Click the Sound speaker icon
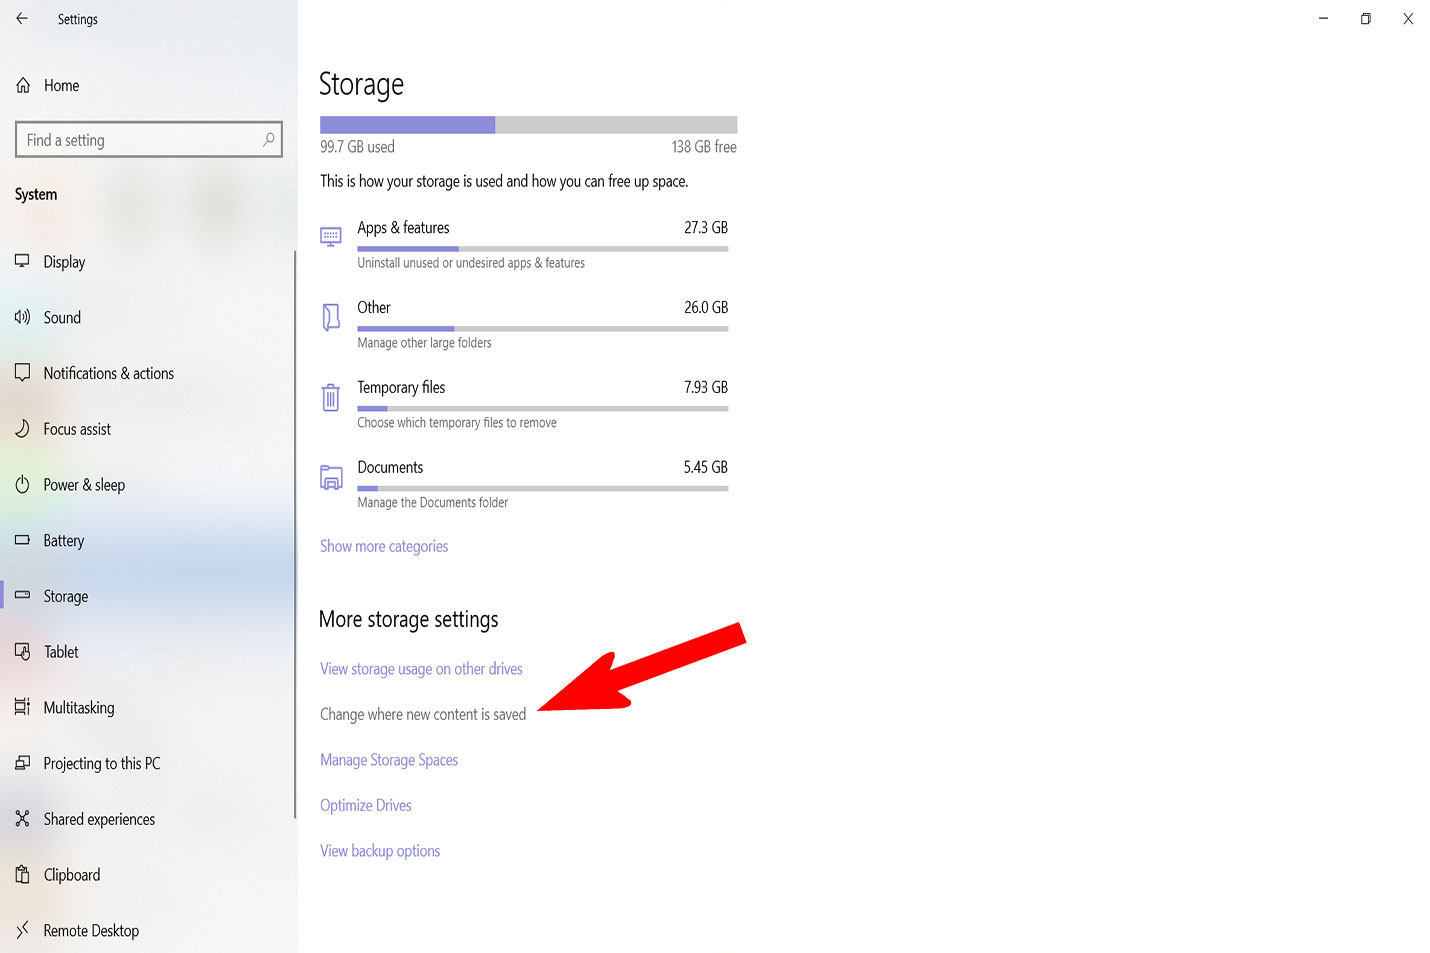This screenshot has width=1430, height=953. [x=22, y=317]
